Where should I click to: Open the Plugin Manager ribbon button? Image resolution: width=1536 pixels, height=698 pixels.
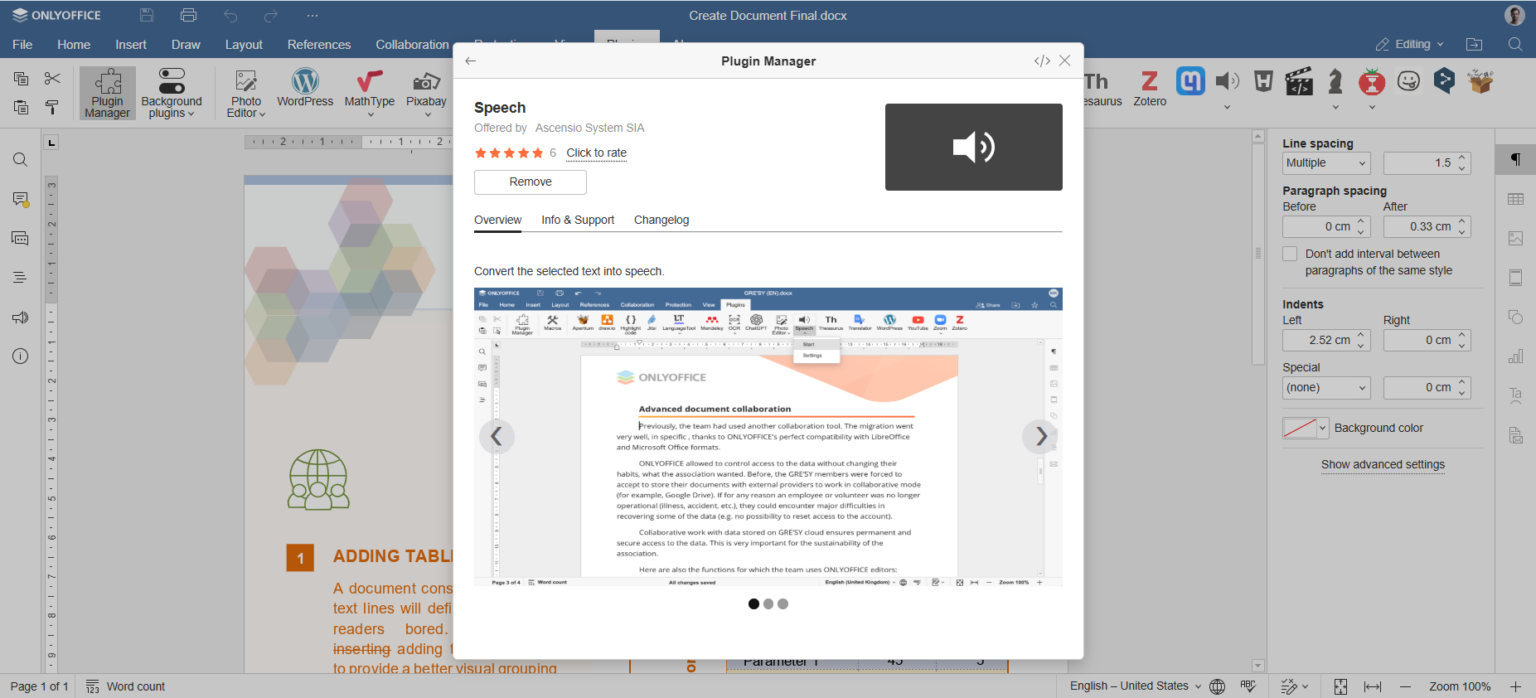click(107, 93)
